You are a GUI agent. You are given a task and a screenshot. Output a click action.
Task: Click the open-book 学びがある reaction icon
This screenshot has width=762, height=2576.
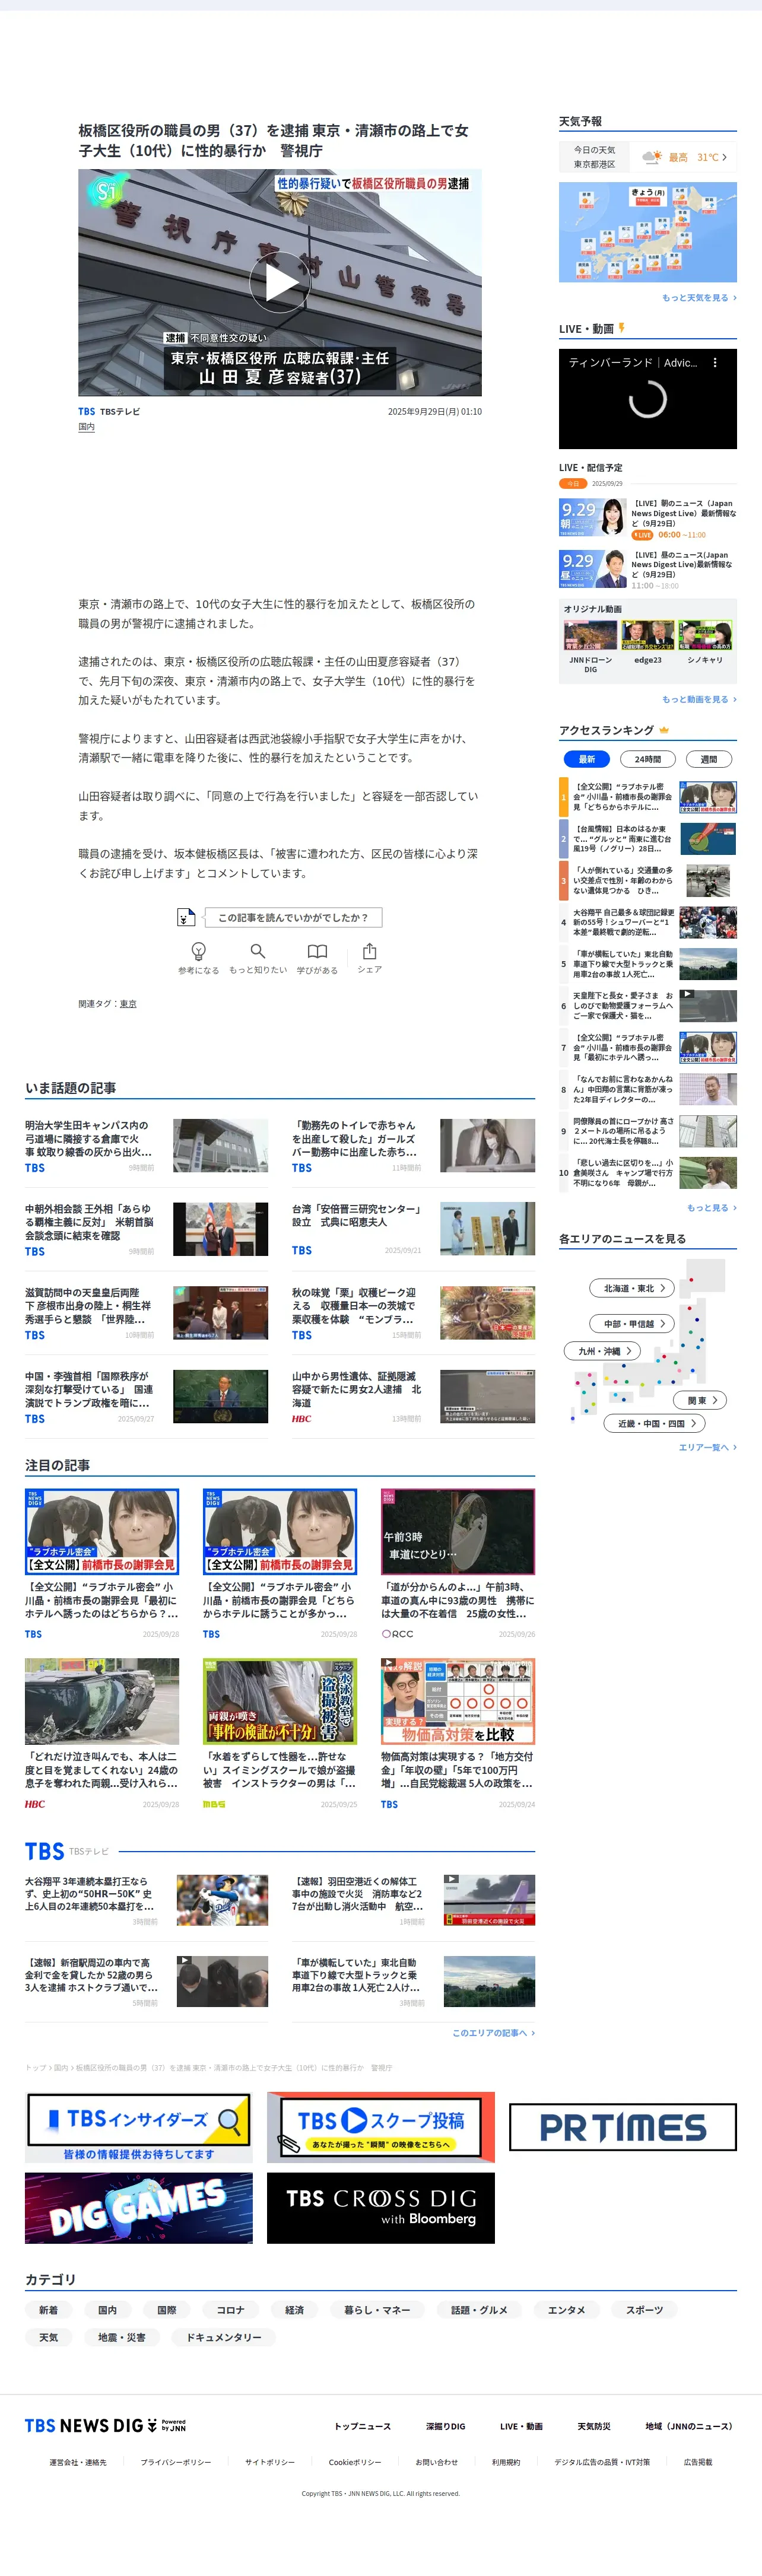coord(317,951)
